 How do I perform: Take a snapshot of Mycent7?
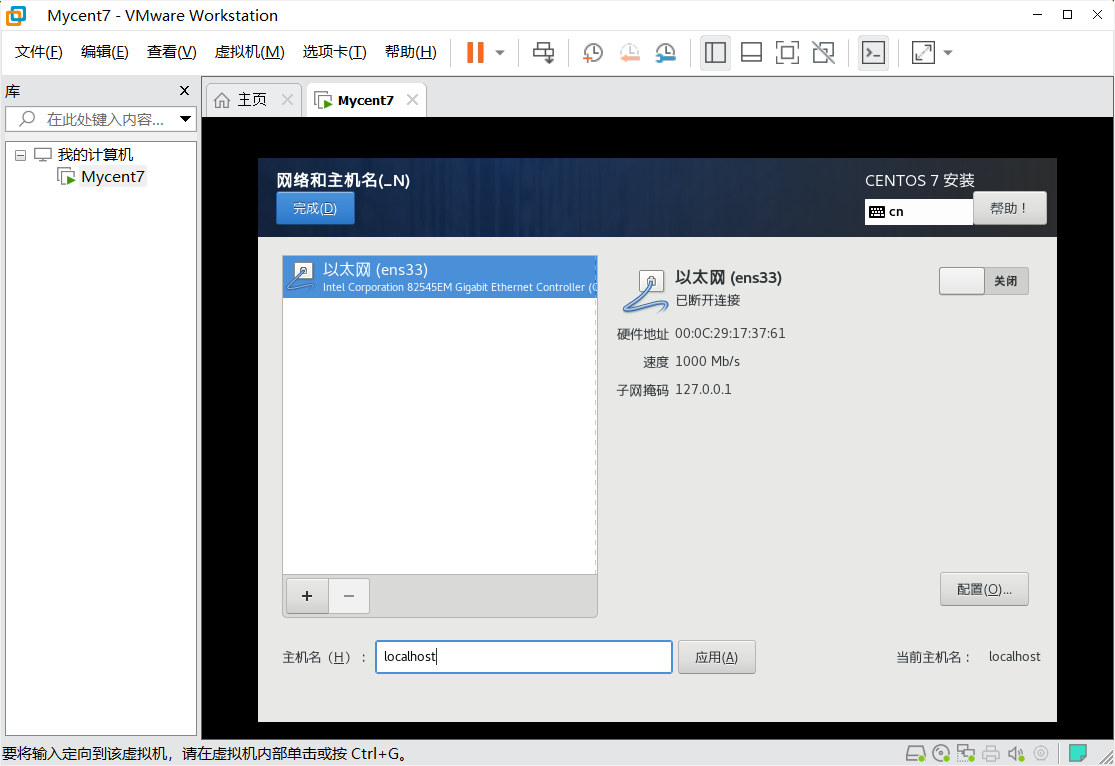click(x=592, y=52)
